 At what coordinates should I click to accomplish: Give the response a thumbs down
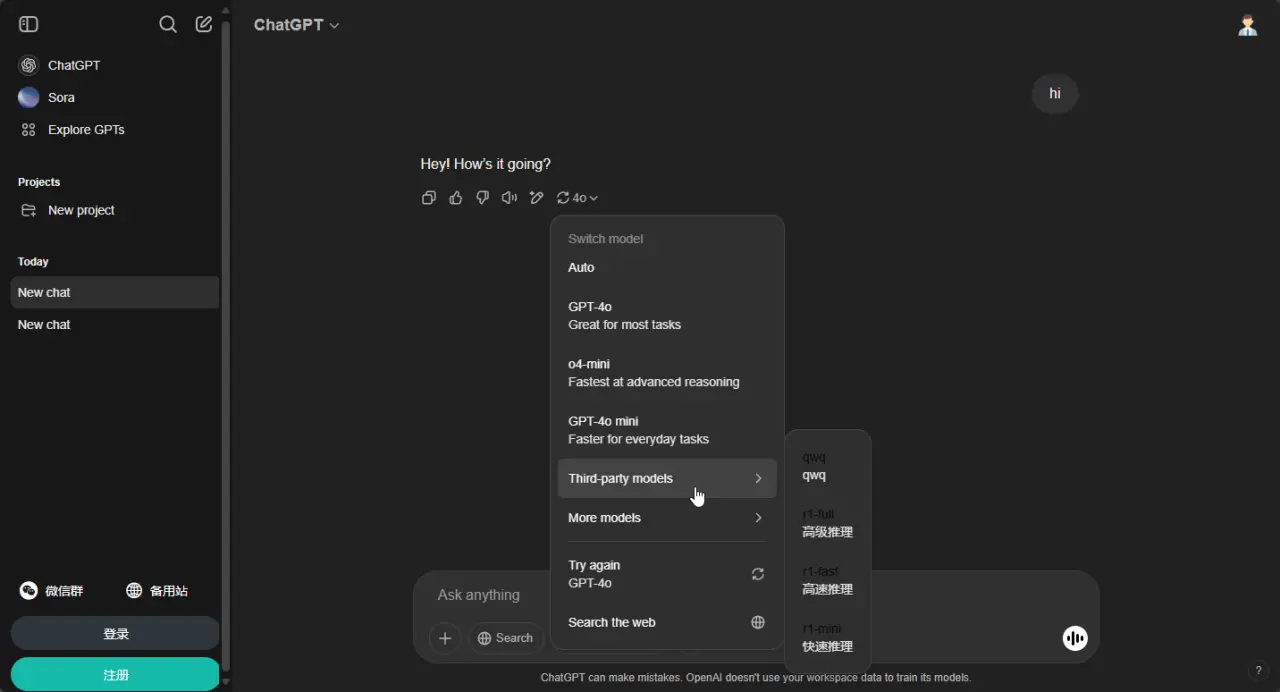point(483,198)
